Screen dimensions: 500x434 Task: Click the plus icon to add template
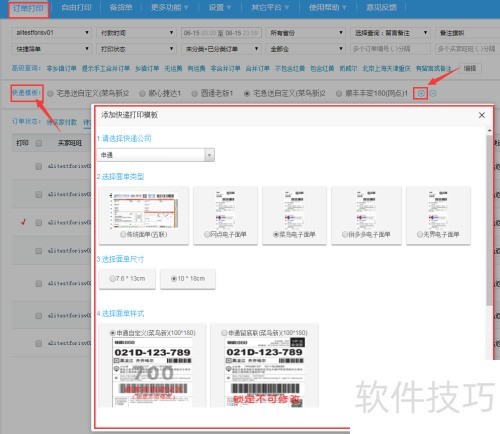[x=421, y=93]
